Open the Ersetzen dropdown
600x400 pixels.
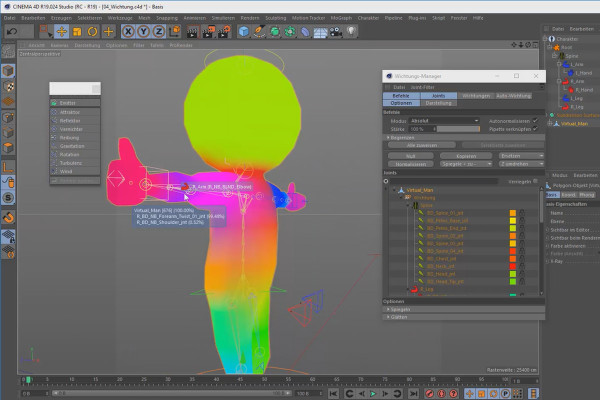pos(521,156)
